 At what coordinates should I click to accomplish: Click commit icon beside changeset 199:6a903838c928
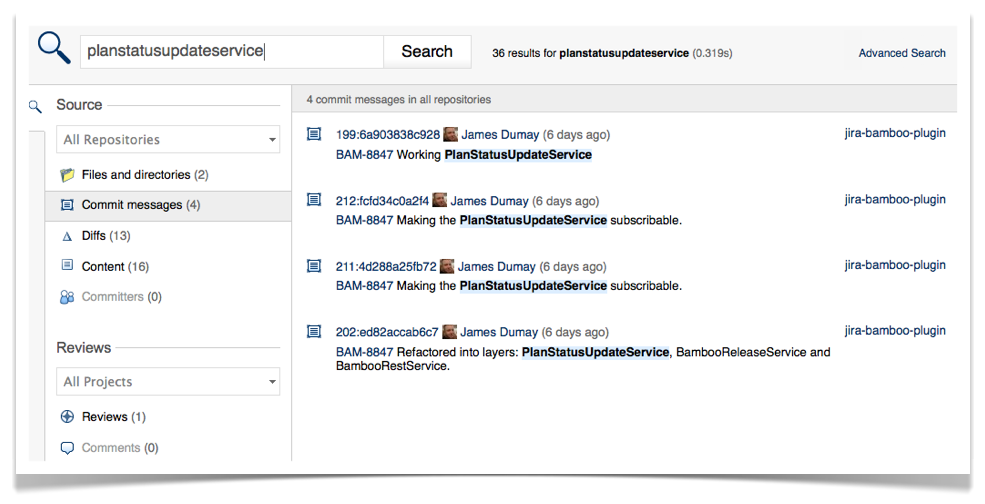click(314, 134)
